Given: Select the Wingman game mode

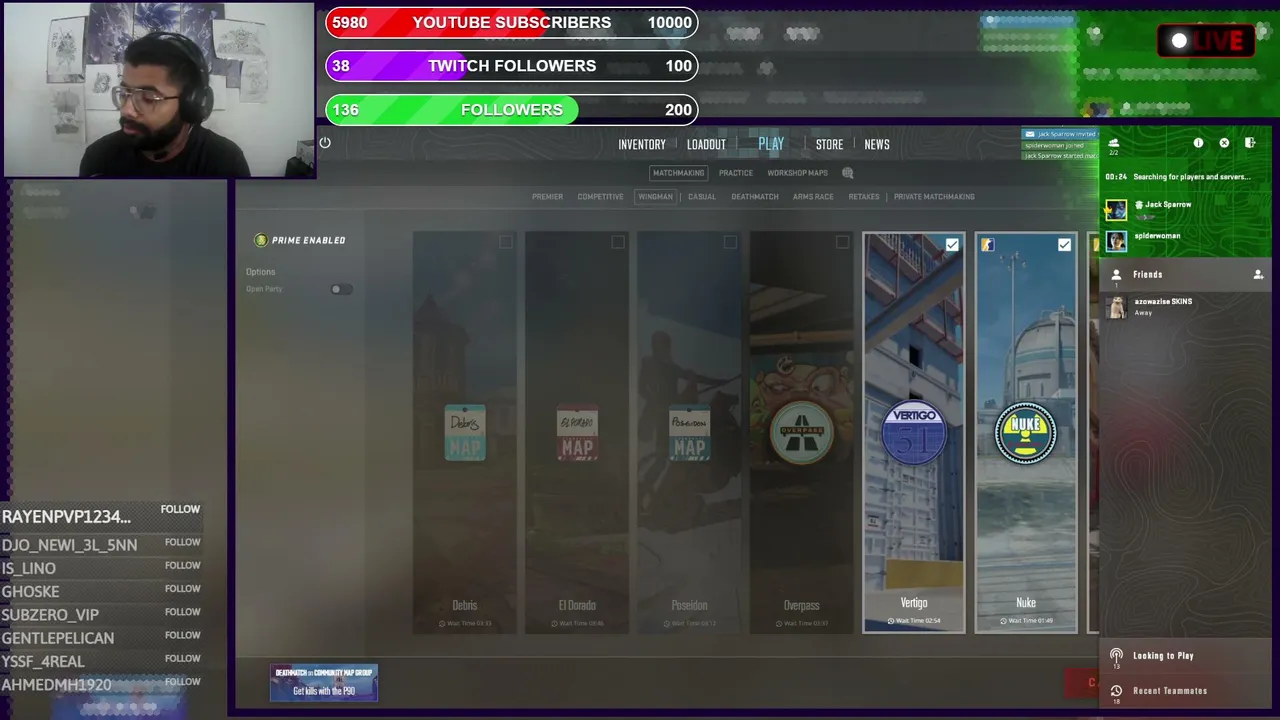Looking at the screenshot, I should (656, 197).
